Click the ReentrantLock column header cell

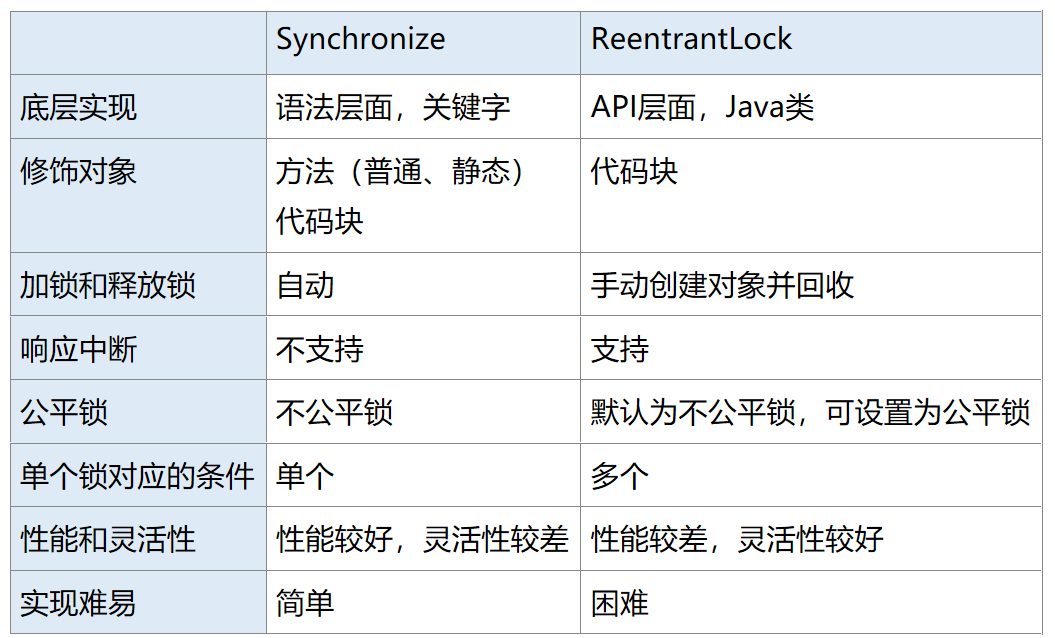coord(691,40)
